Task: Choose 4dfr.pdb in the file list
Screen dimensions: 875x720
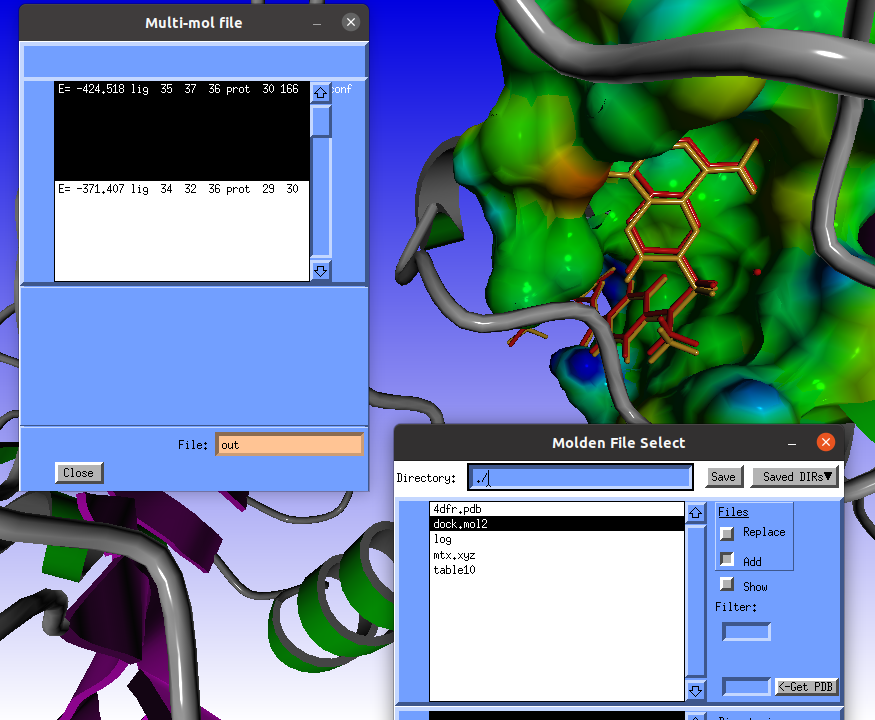Action: pos(457,509)
